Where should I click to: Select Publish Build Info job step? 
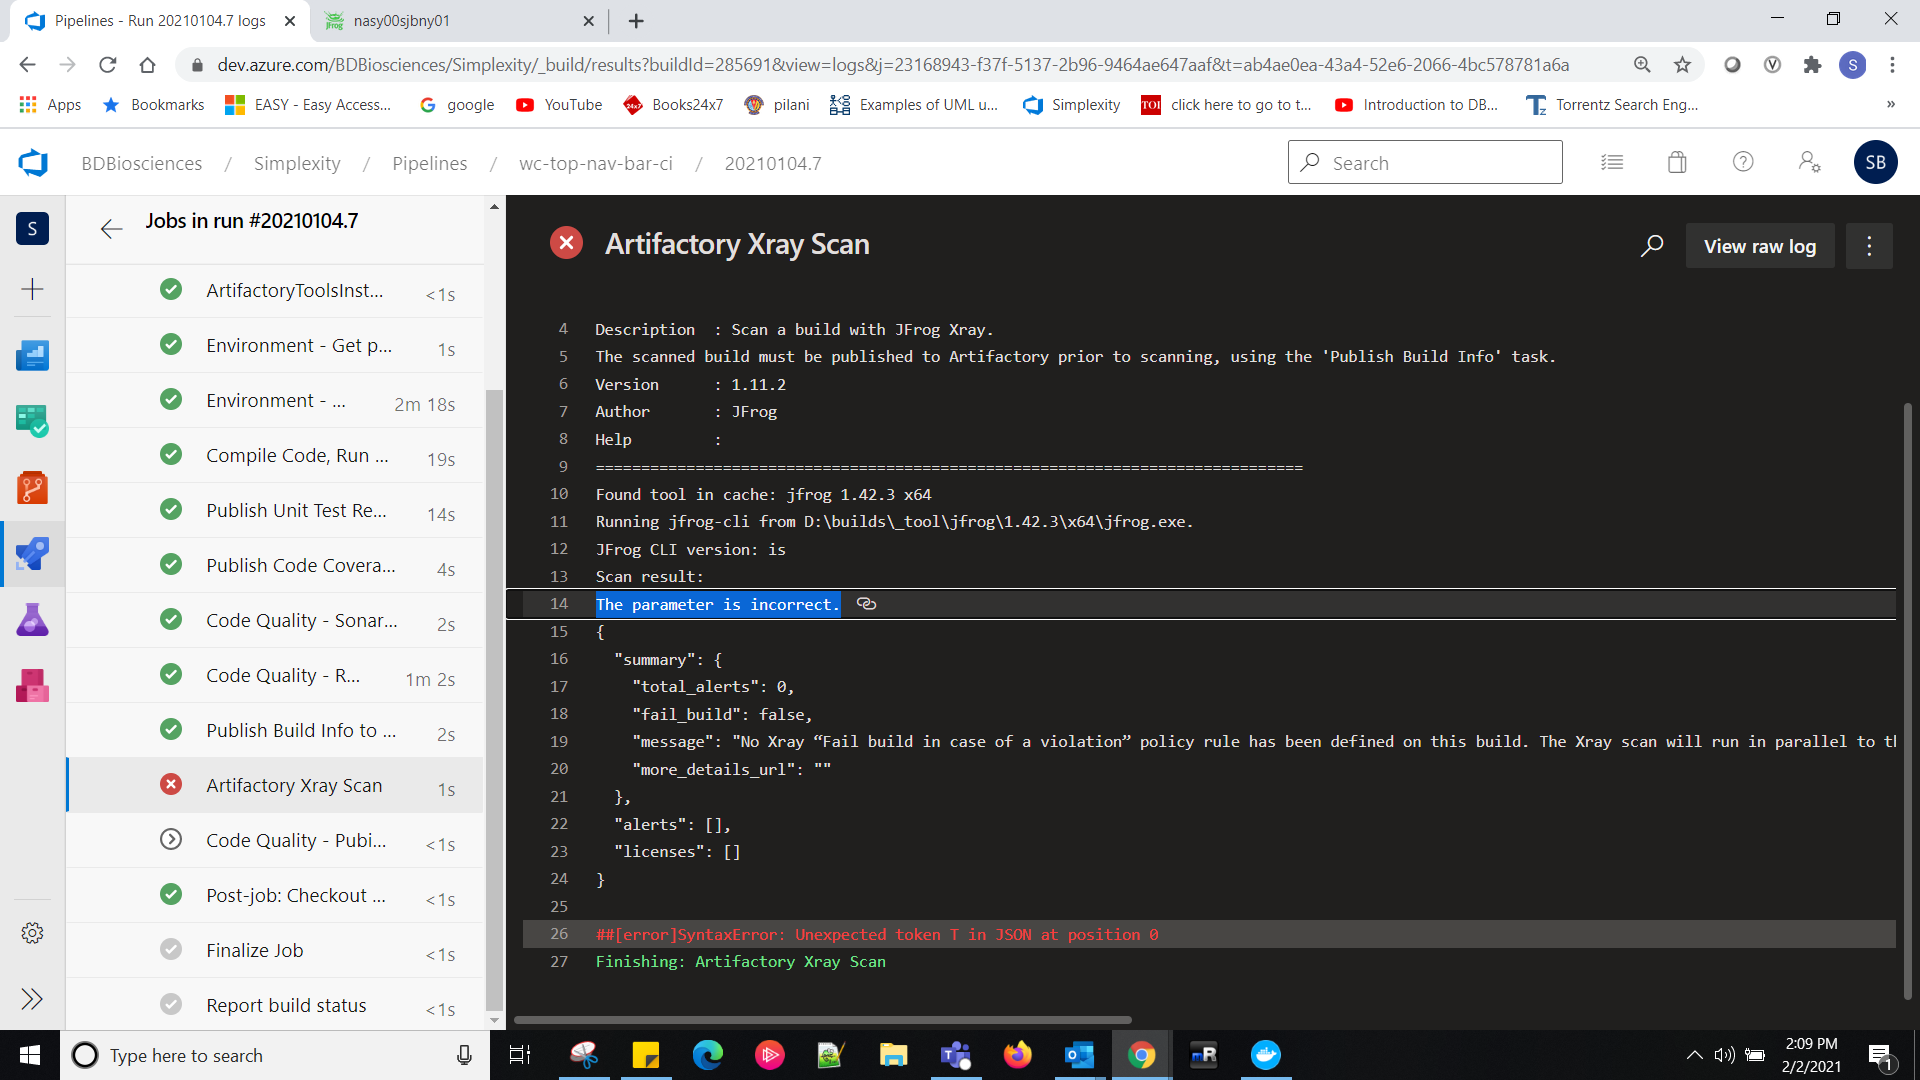[300, 730]
